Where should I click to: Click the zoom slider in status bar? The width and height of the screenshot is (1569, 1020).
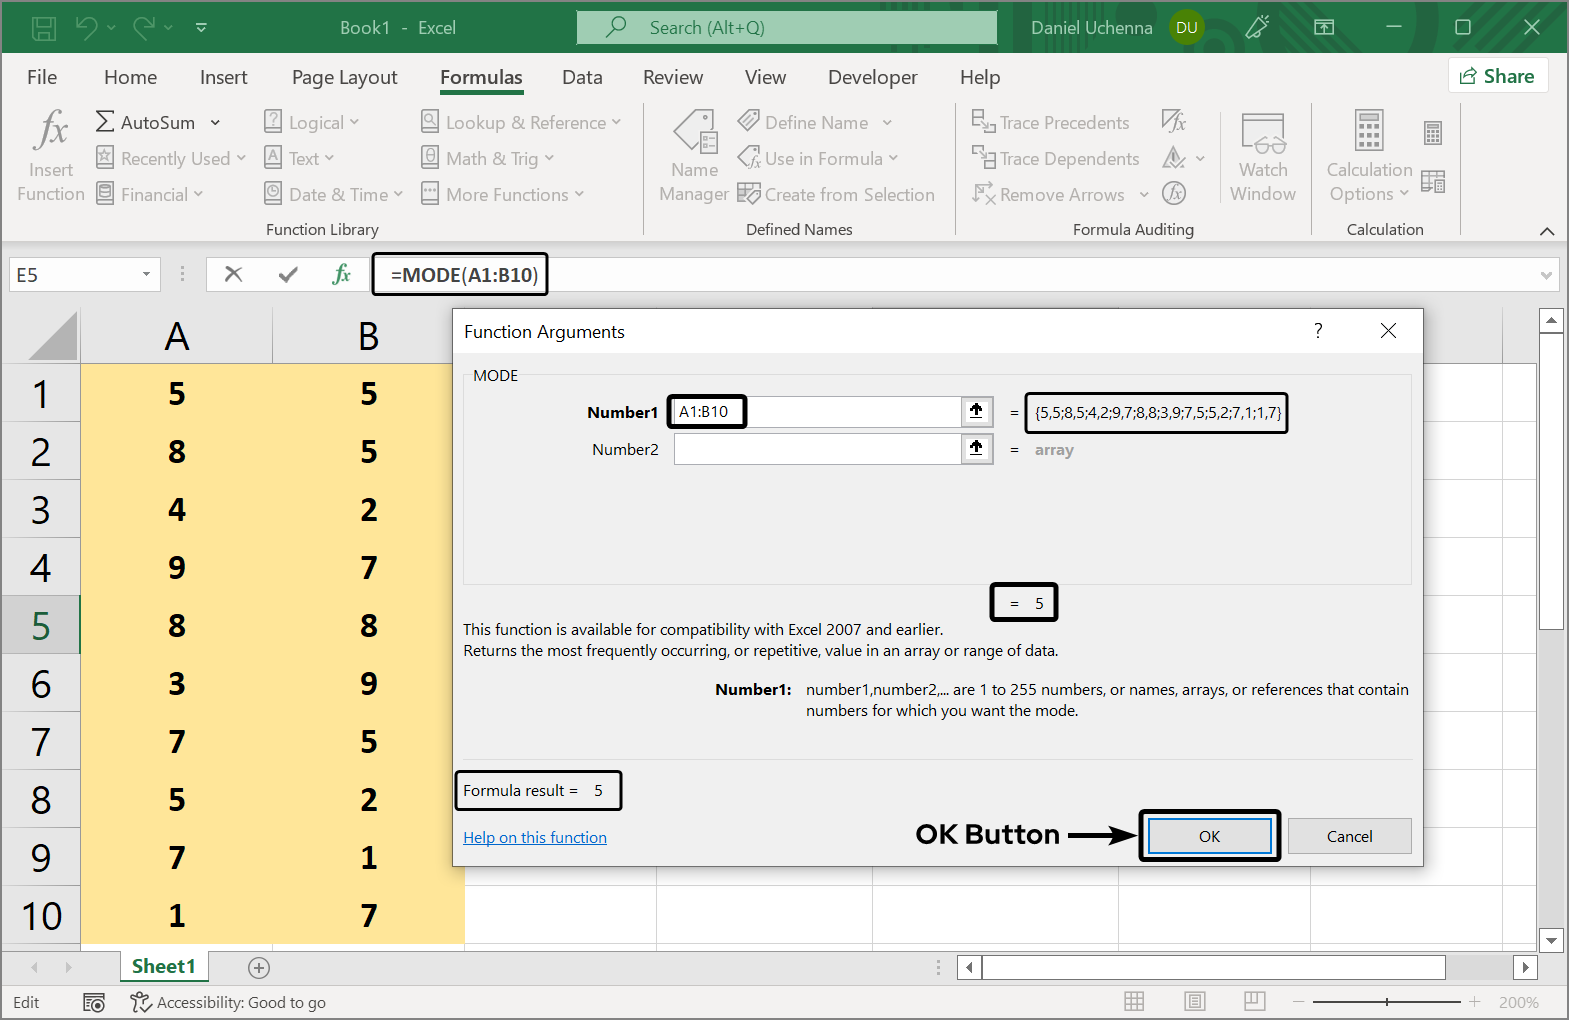tap(1386, 1001)
